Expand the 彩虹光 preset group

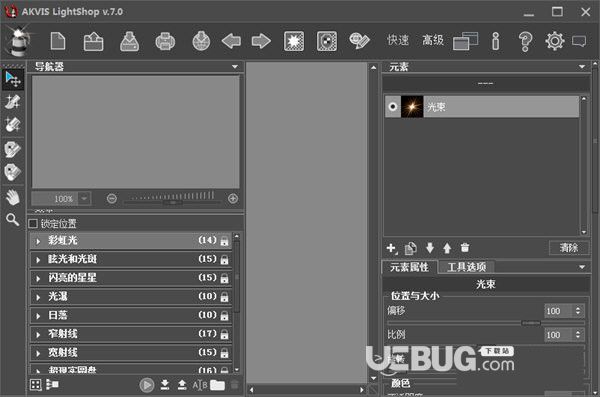click(38, 241)
